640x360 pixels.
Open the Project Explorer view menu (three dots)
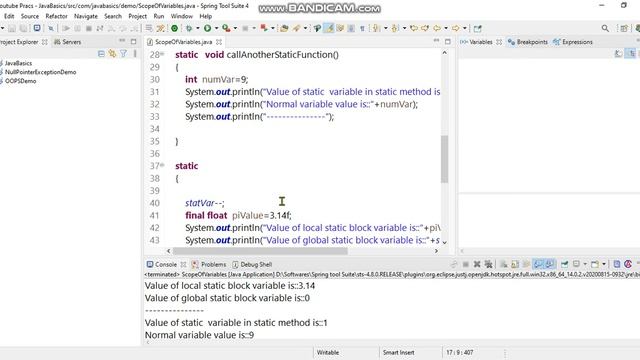click(135, 54)
